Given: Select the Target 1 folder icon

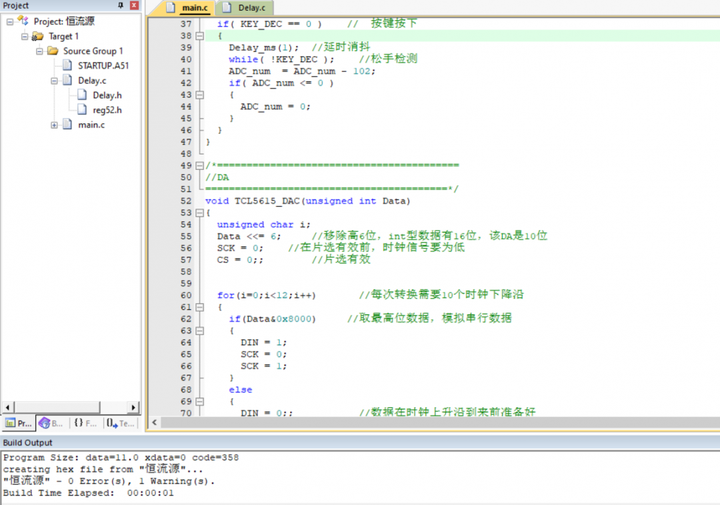Looking at the screenshot, I should click(x=38, y=36).
